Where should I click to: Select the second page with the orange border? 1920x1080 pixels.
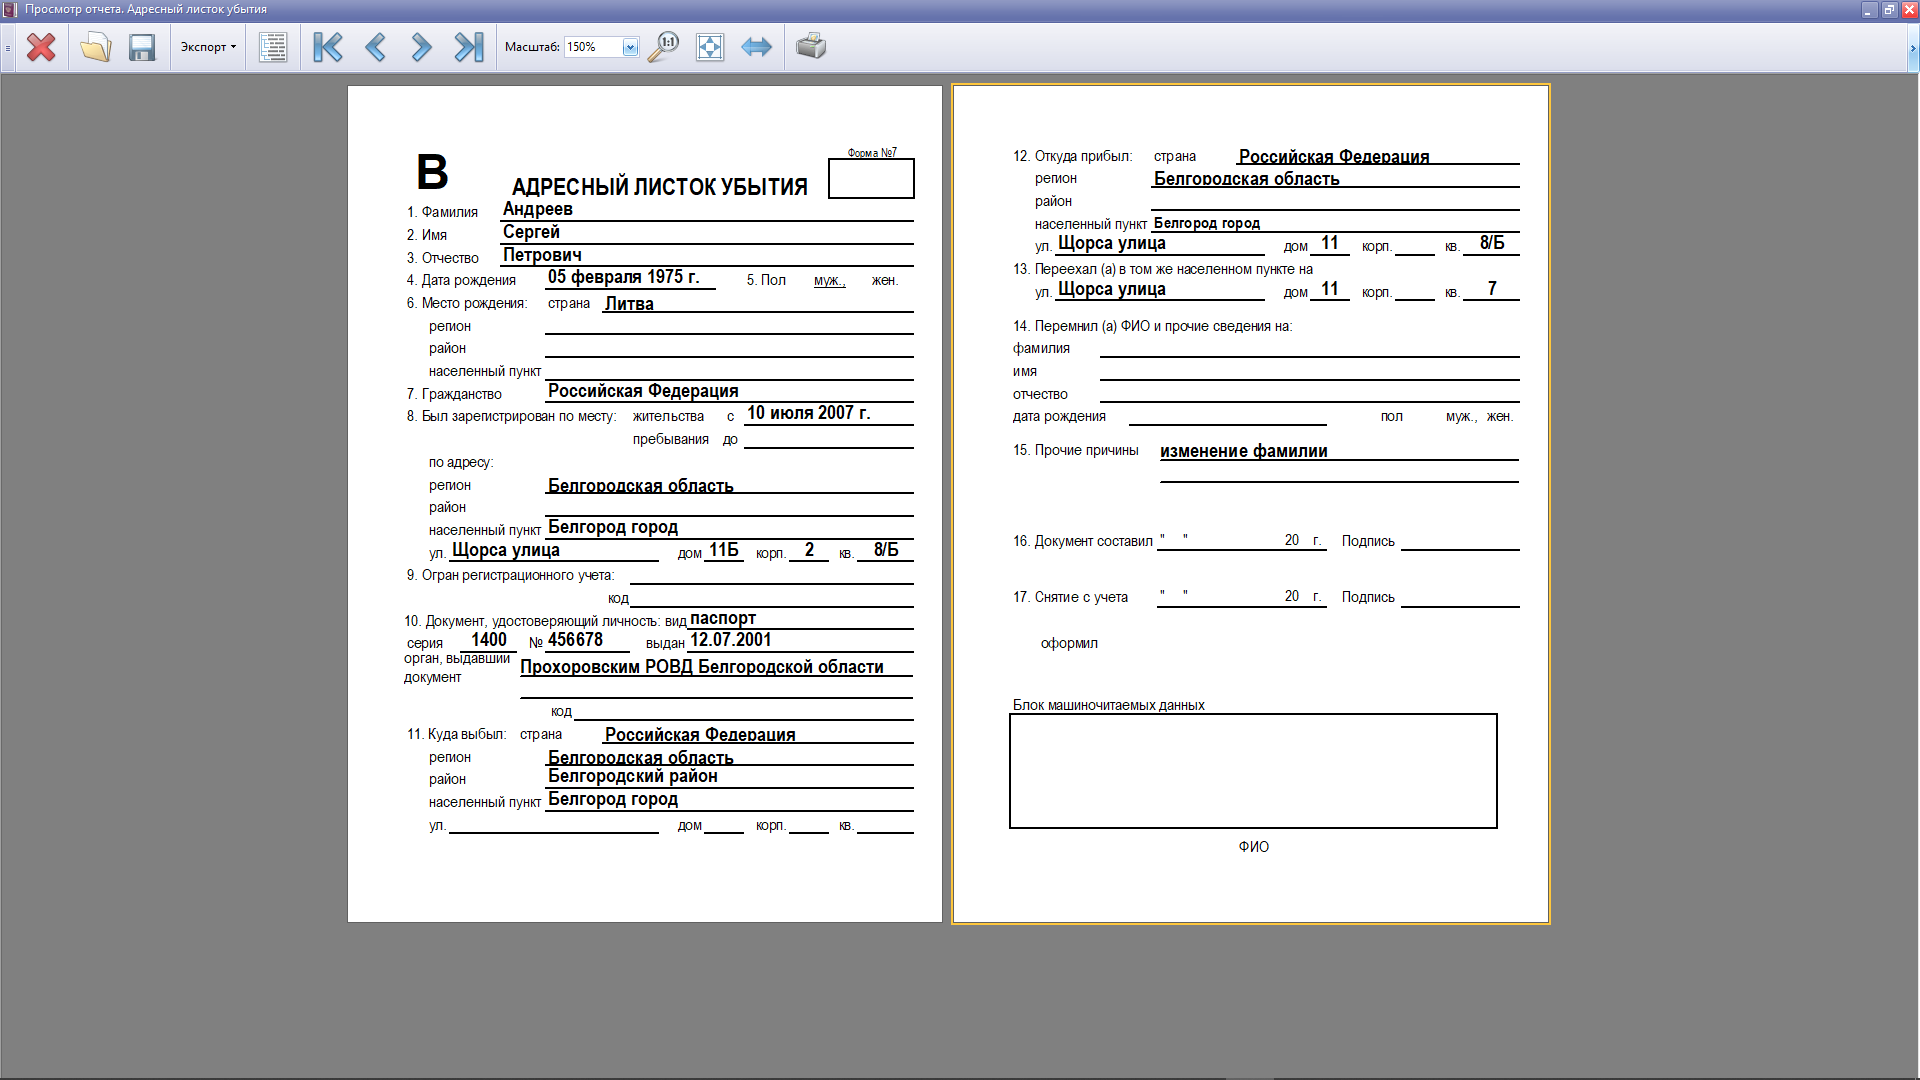[x=1250, y=504]
